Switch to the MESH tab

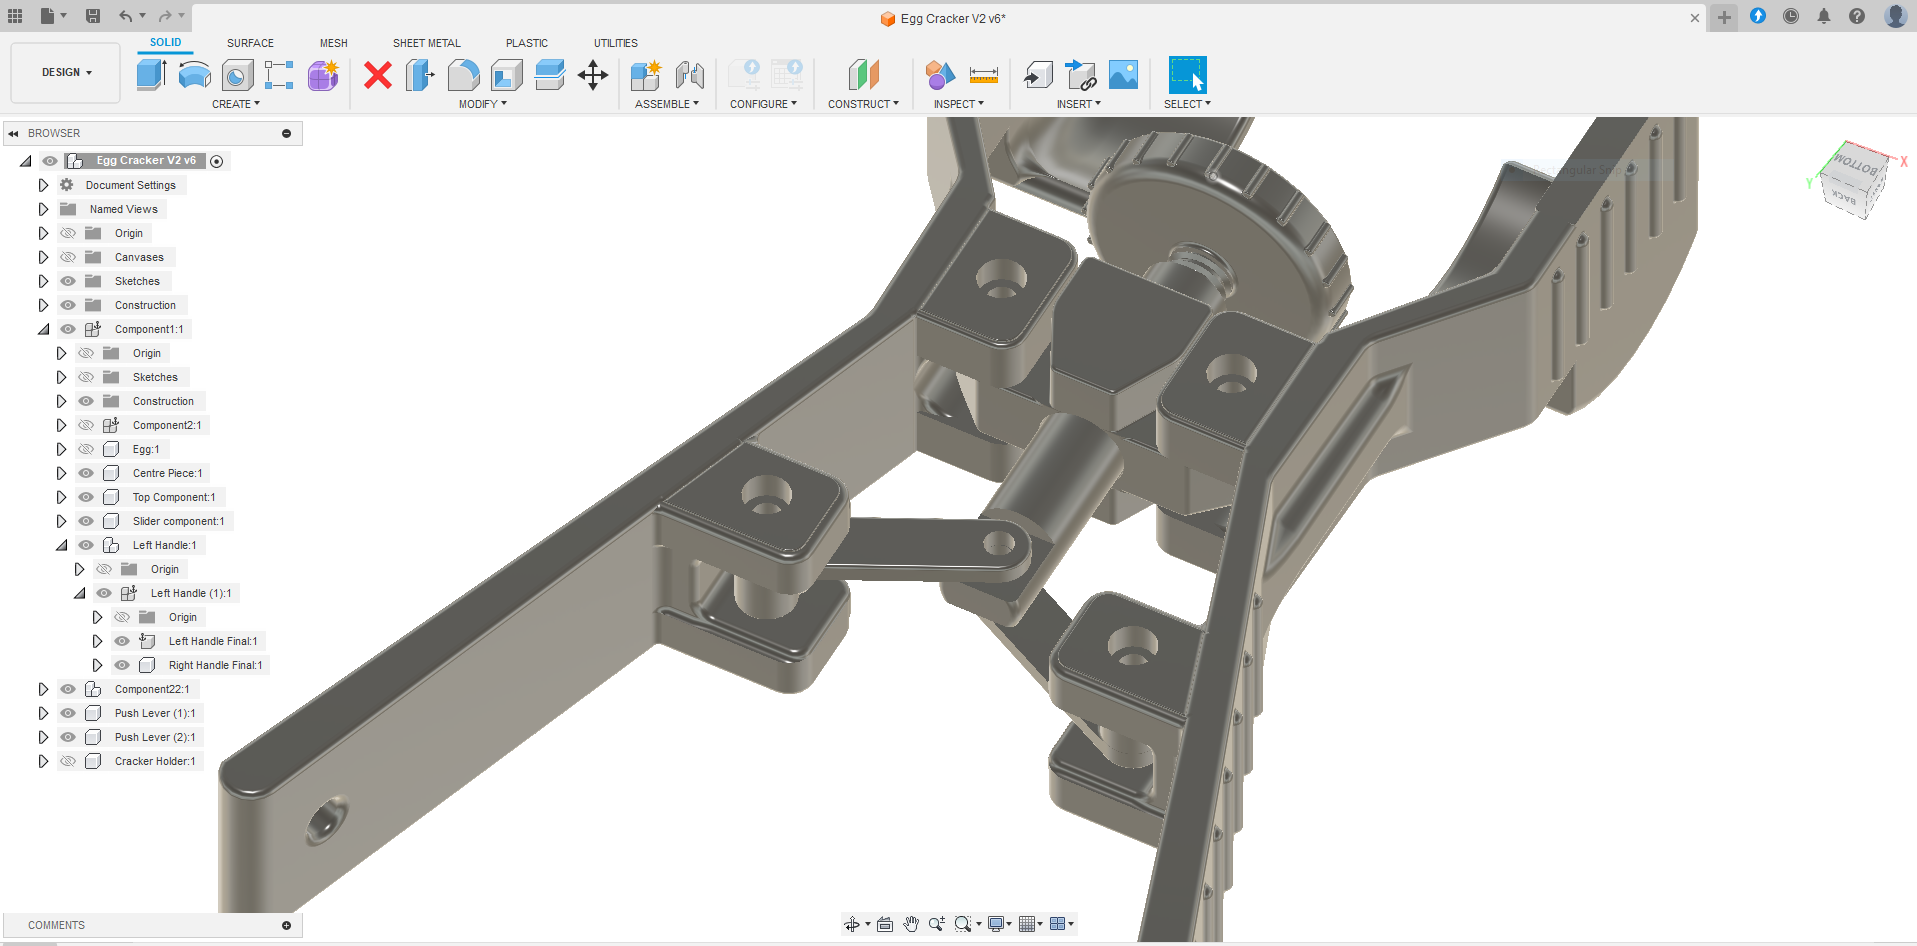pos(334,43)
